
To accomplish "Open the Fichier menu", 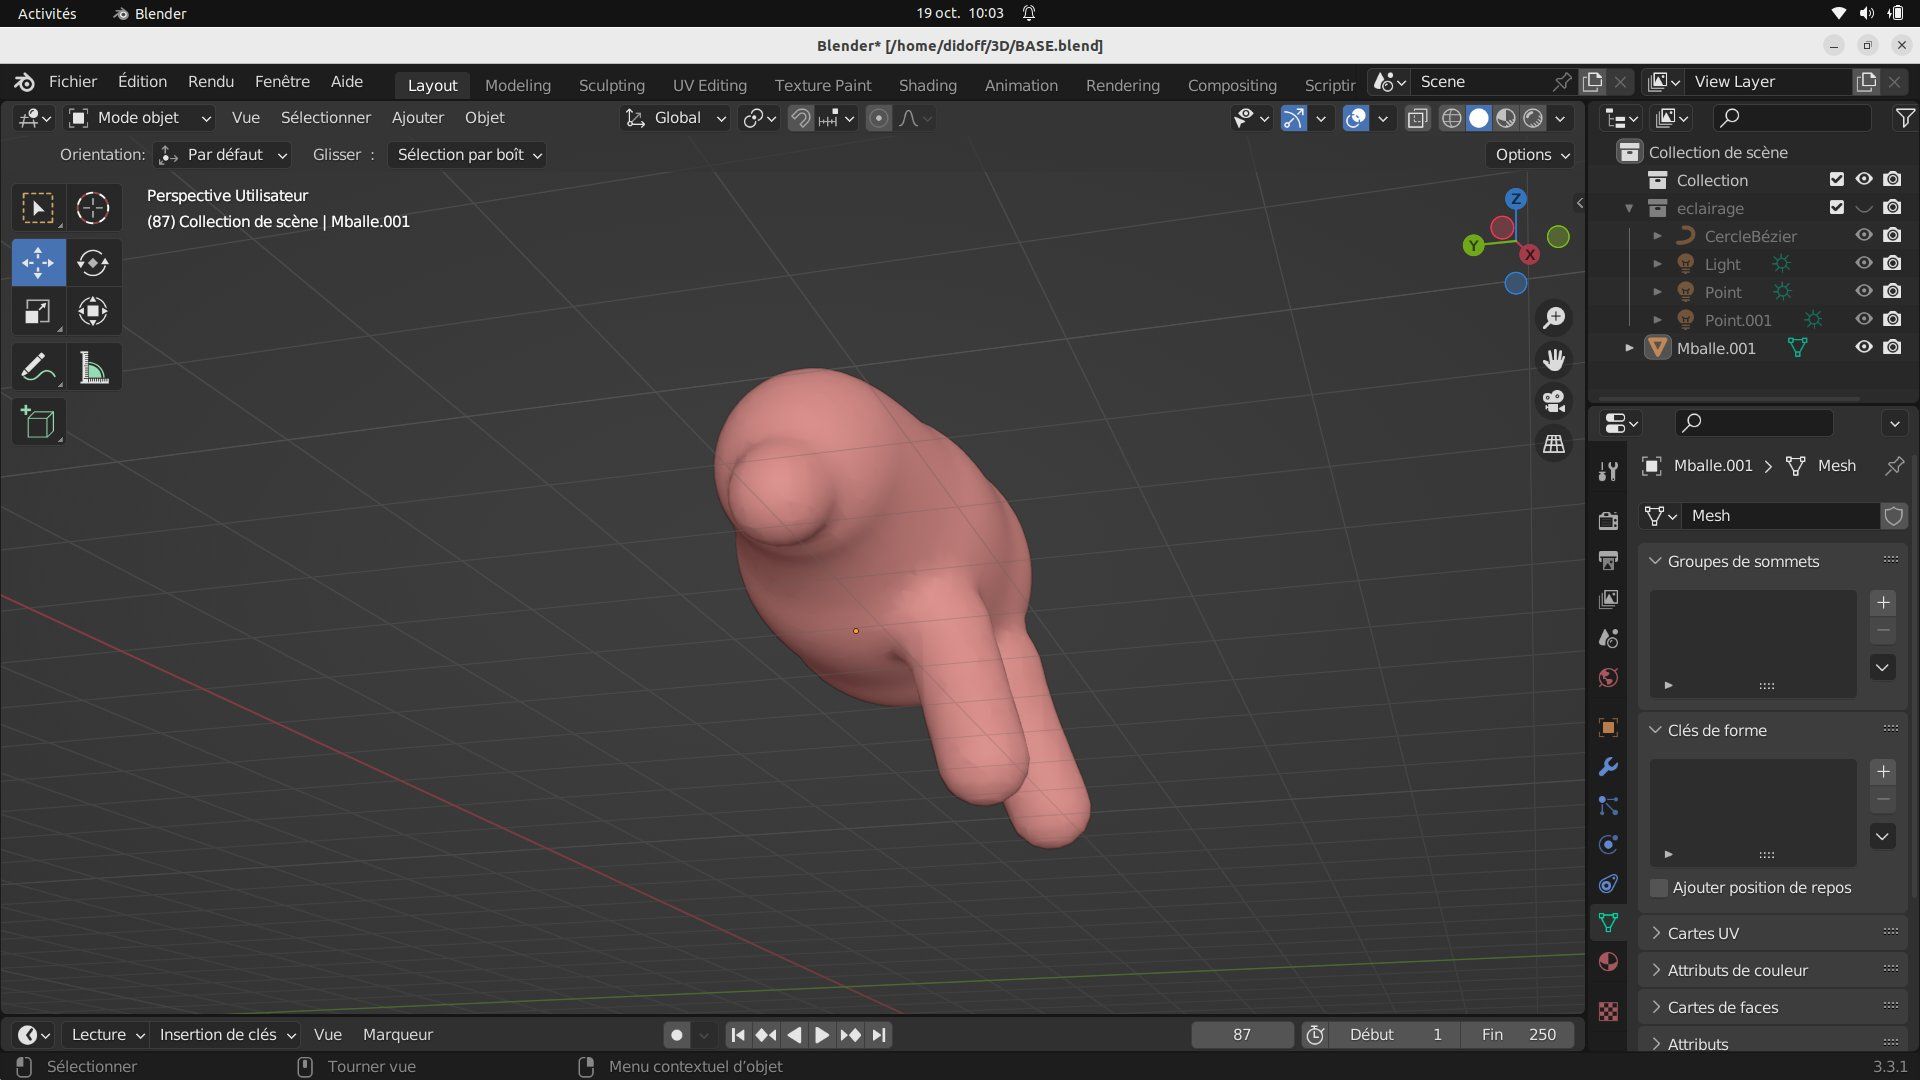I will click(72, 82).
